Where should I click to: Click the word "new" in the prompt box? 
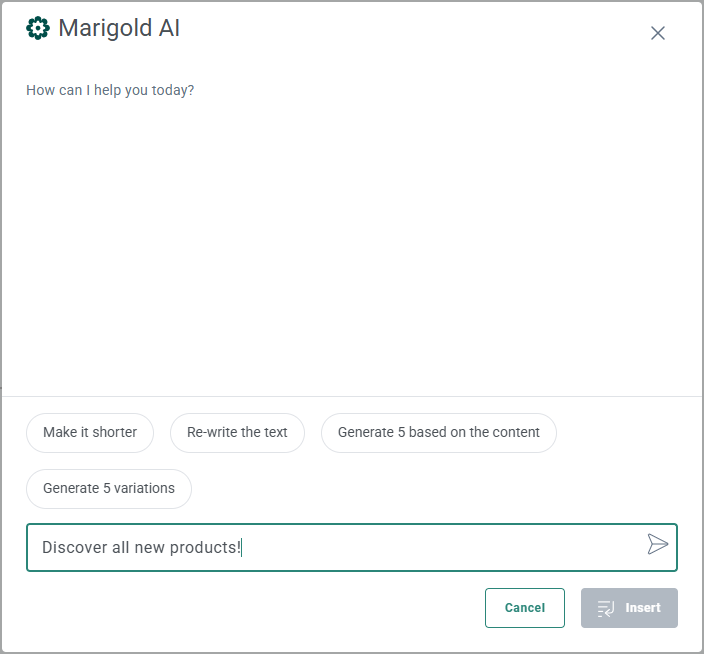[152, 548]
